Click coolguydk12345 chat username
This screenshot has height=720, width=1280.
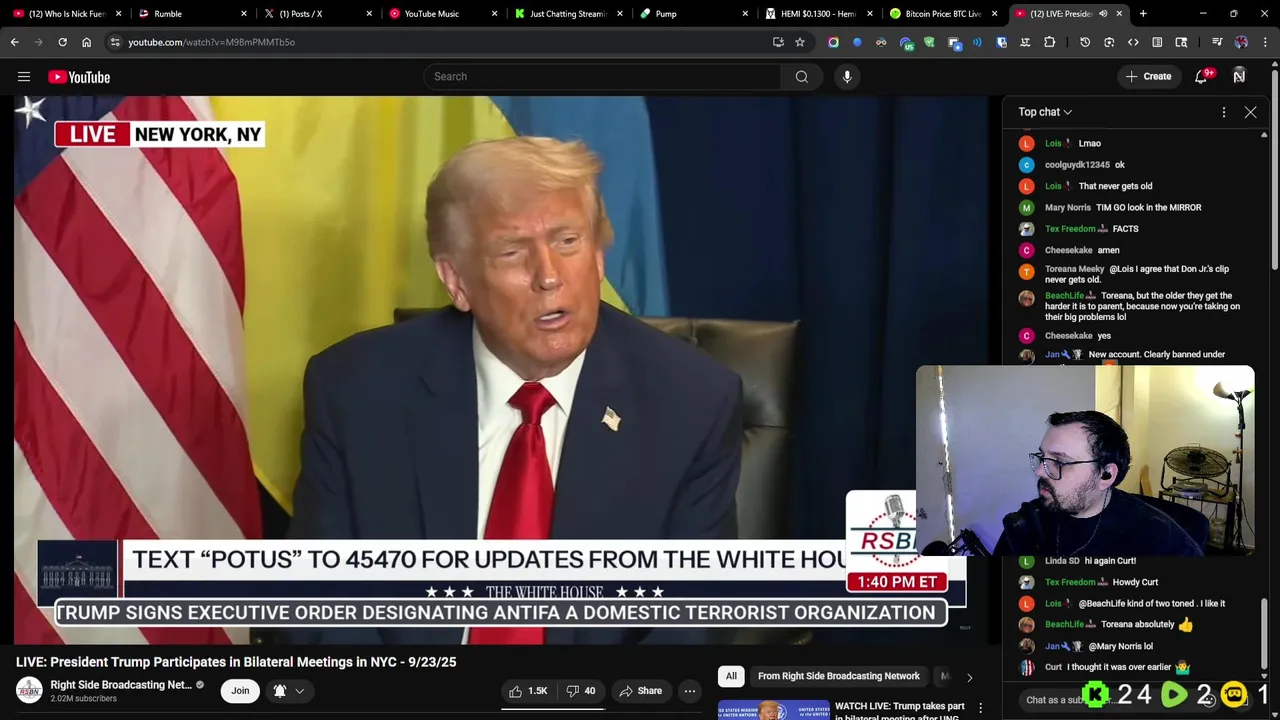(x=1077, y=165)
